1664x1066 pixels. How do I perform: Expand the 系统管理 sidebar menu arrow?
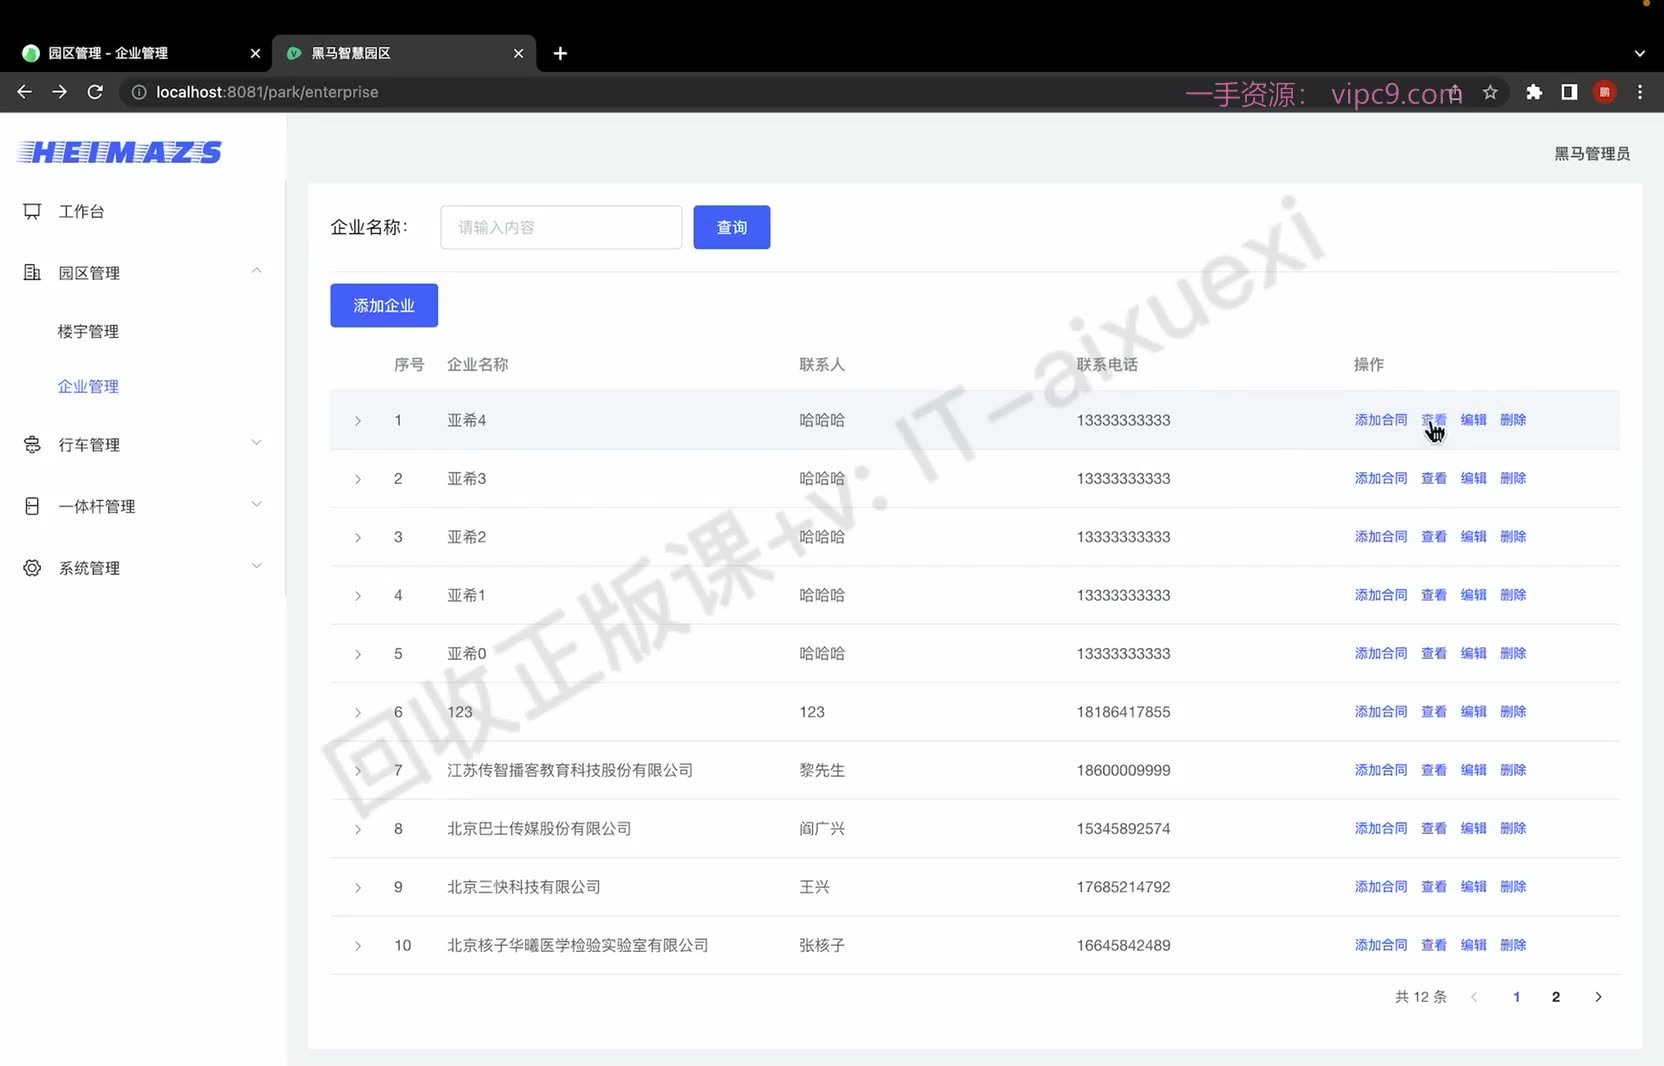point(257,566)
